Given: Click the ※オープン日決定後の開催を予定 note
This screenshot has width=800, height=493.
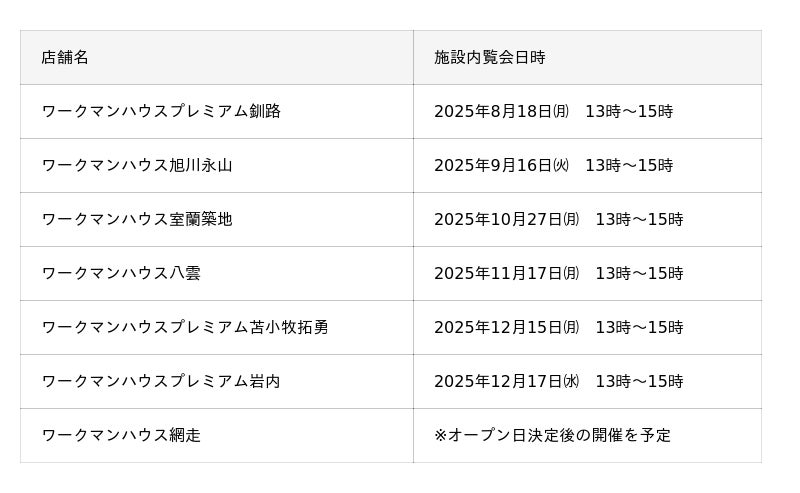Looking at the screenshot, I should (552, 435).
